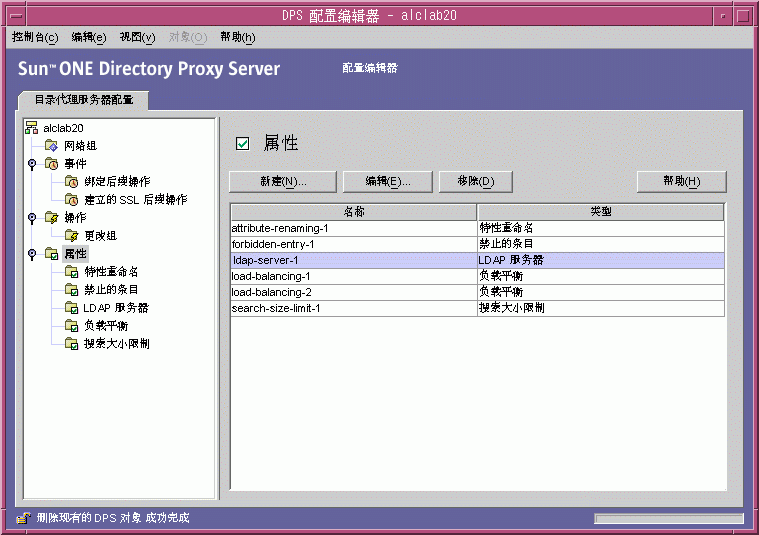
Task: Select the 搜索大小限制 tree label
Action: click(x=117, y=343)
